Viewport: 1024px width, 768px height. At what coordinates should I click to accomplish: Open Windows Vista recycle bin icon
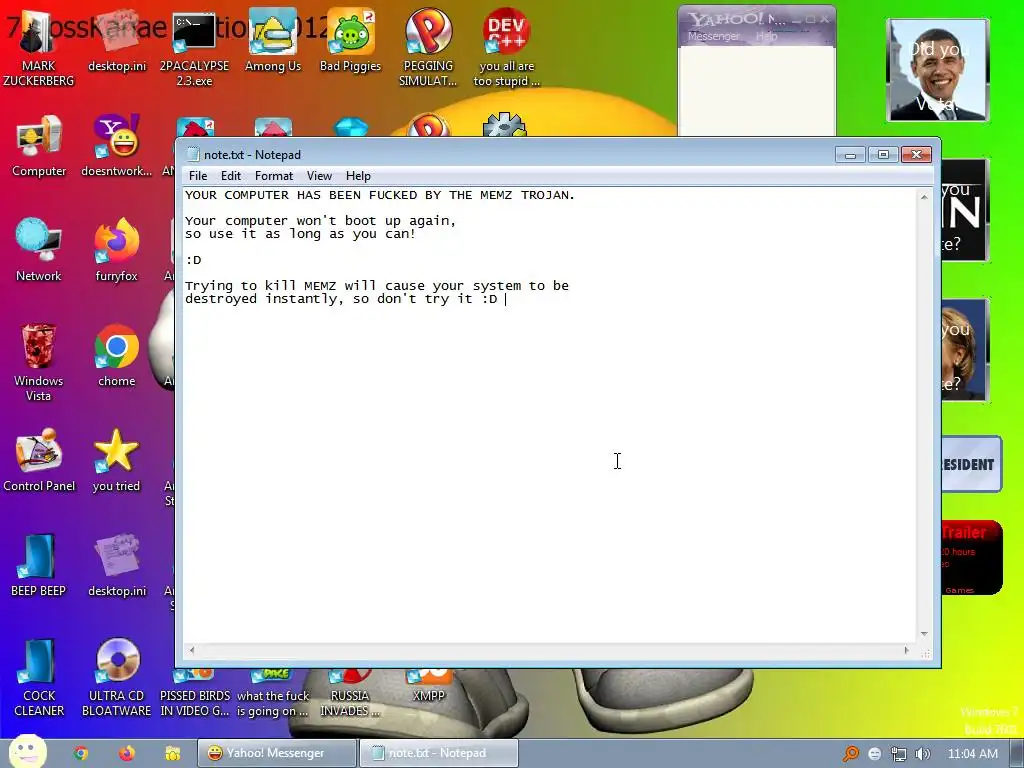pyautogui.click(x=39, y=363)
